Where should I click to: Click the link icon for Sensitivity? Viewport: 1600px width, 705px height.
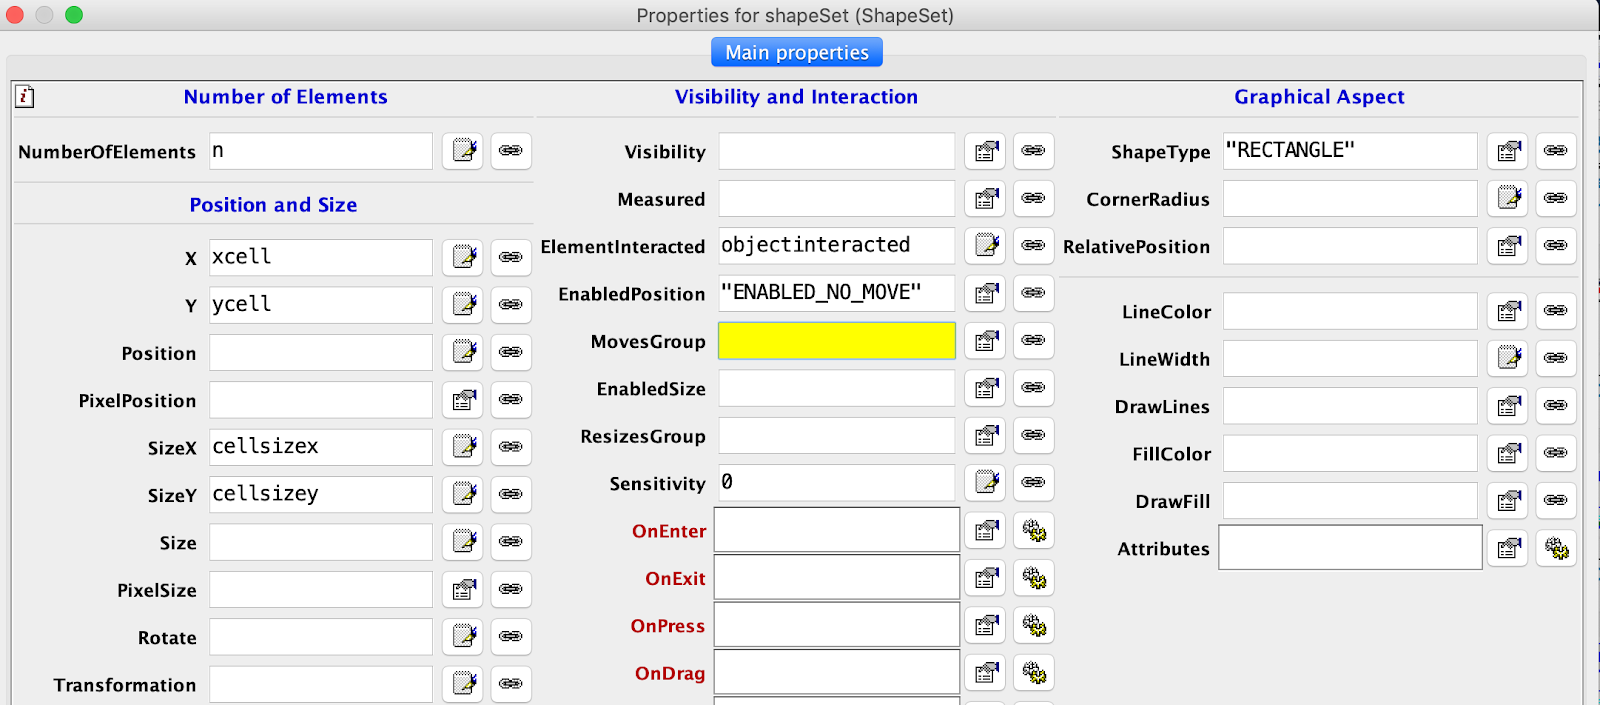[1033, 483]
